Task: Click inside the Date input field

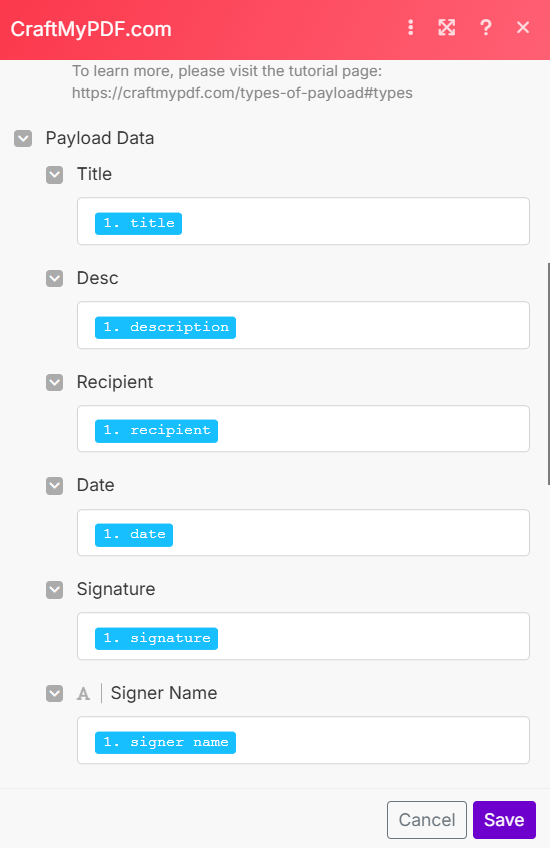Action: (303, 533)
